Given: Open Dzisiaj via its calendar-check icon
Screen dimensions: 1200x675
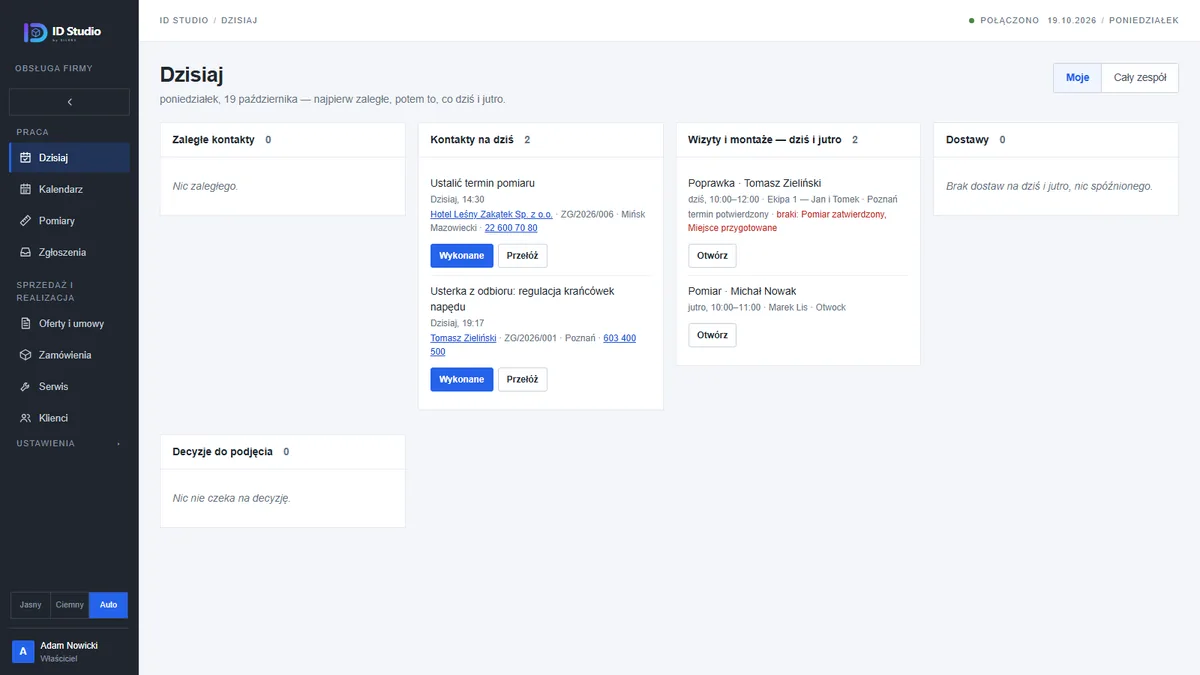Looking at the screenshot, I should (26, 158).
